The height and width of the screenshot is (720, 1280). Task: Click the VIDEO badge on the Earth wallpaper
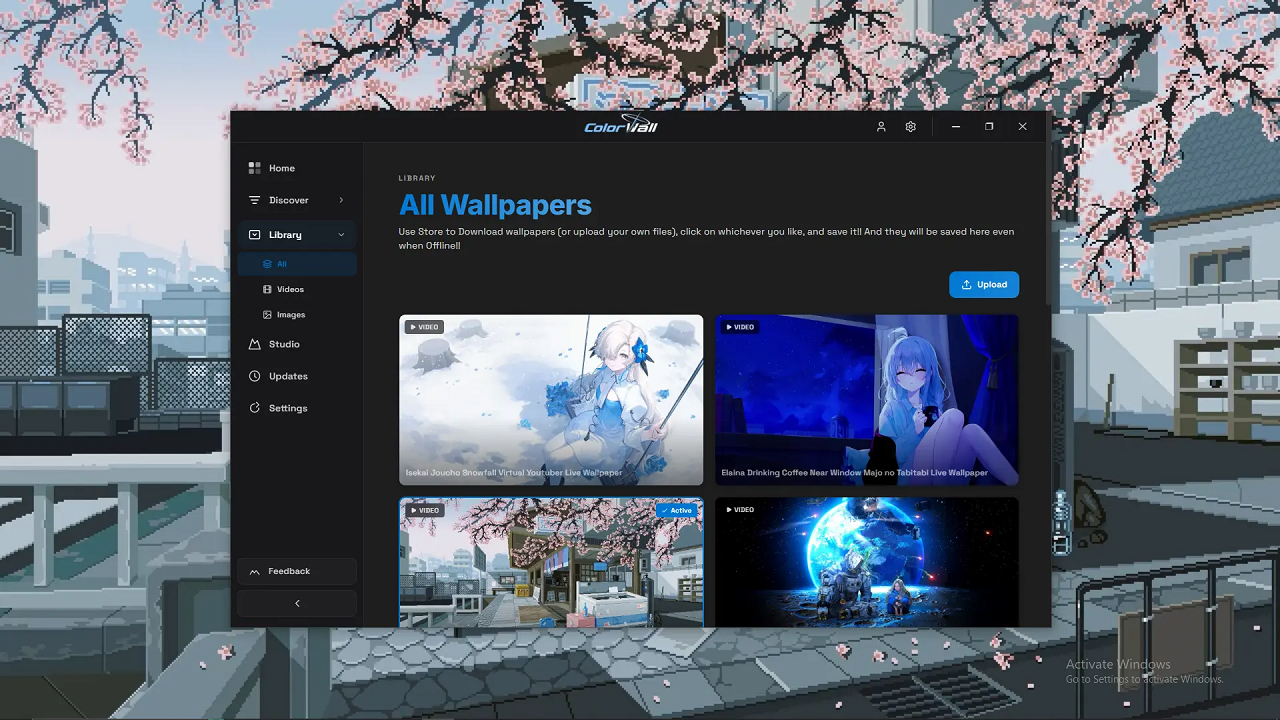740,510
